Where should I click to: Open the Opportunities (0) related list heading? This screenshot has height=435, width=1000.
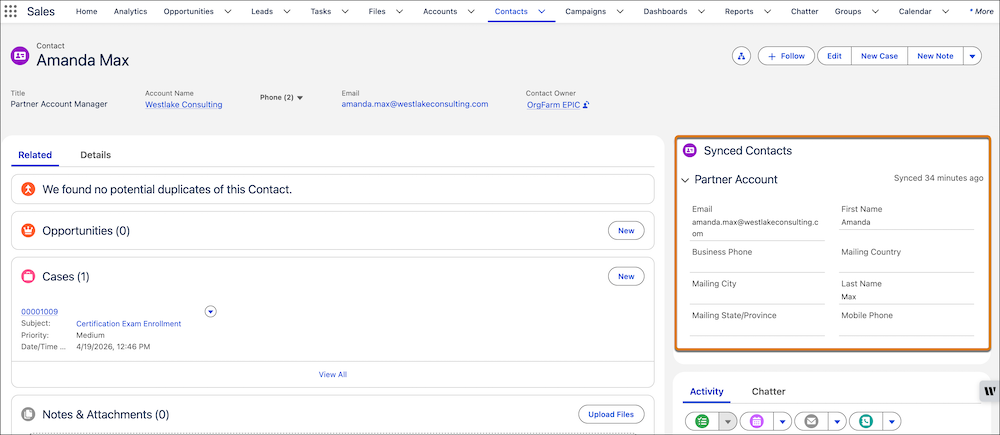point(86,231)
